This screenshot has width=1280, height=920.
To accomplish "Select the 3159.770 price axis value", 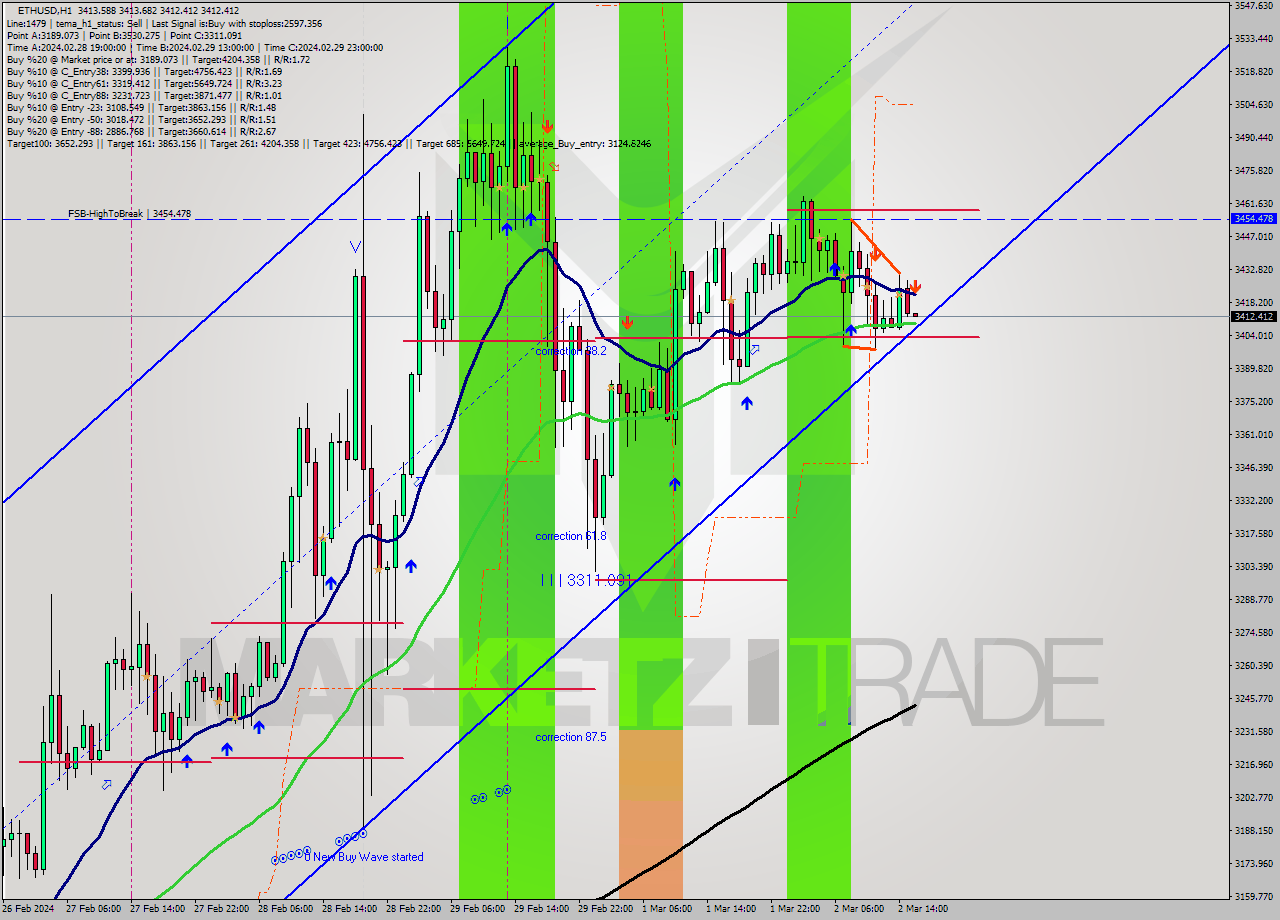I will click(1253, 896).
